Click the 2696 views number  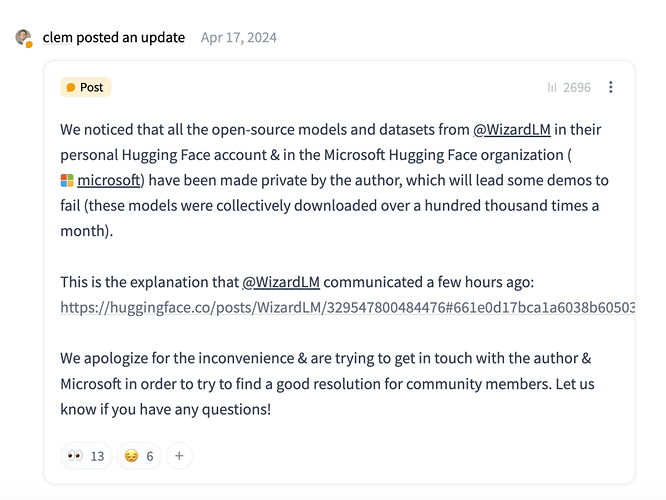[577, 88]
